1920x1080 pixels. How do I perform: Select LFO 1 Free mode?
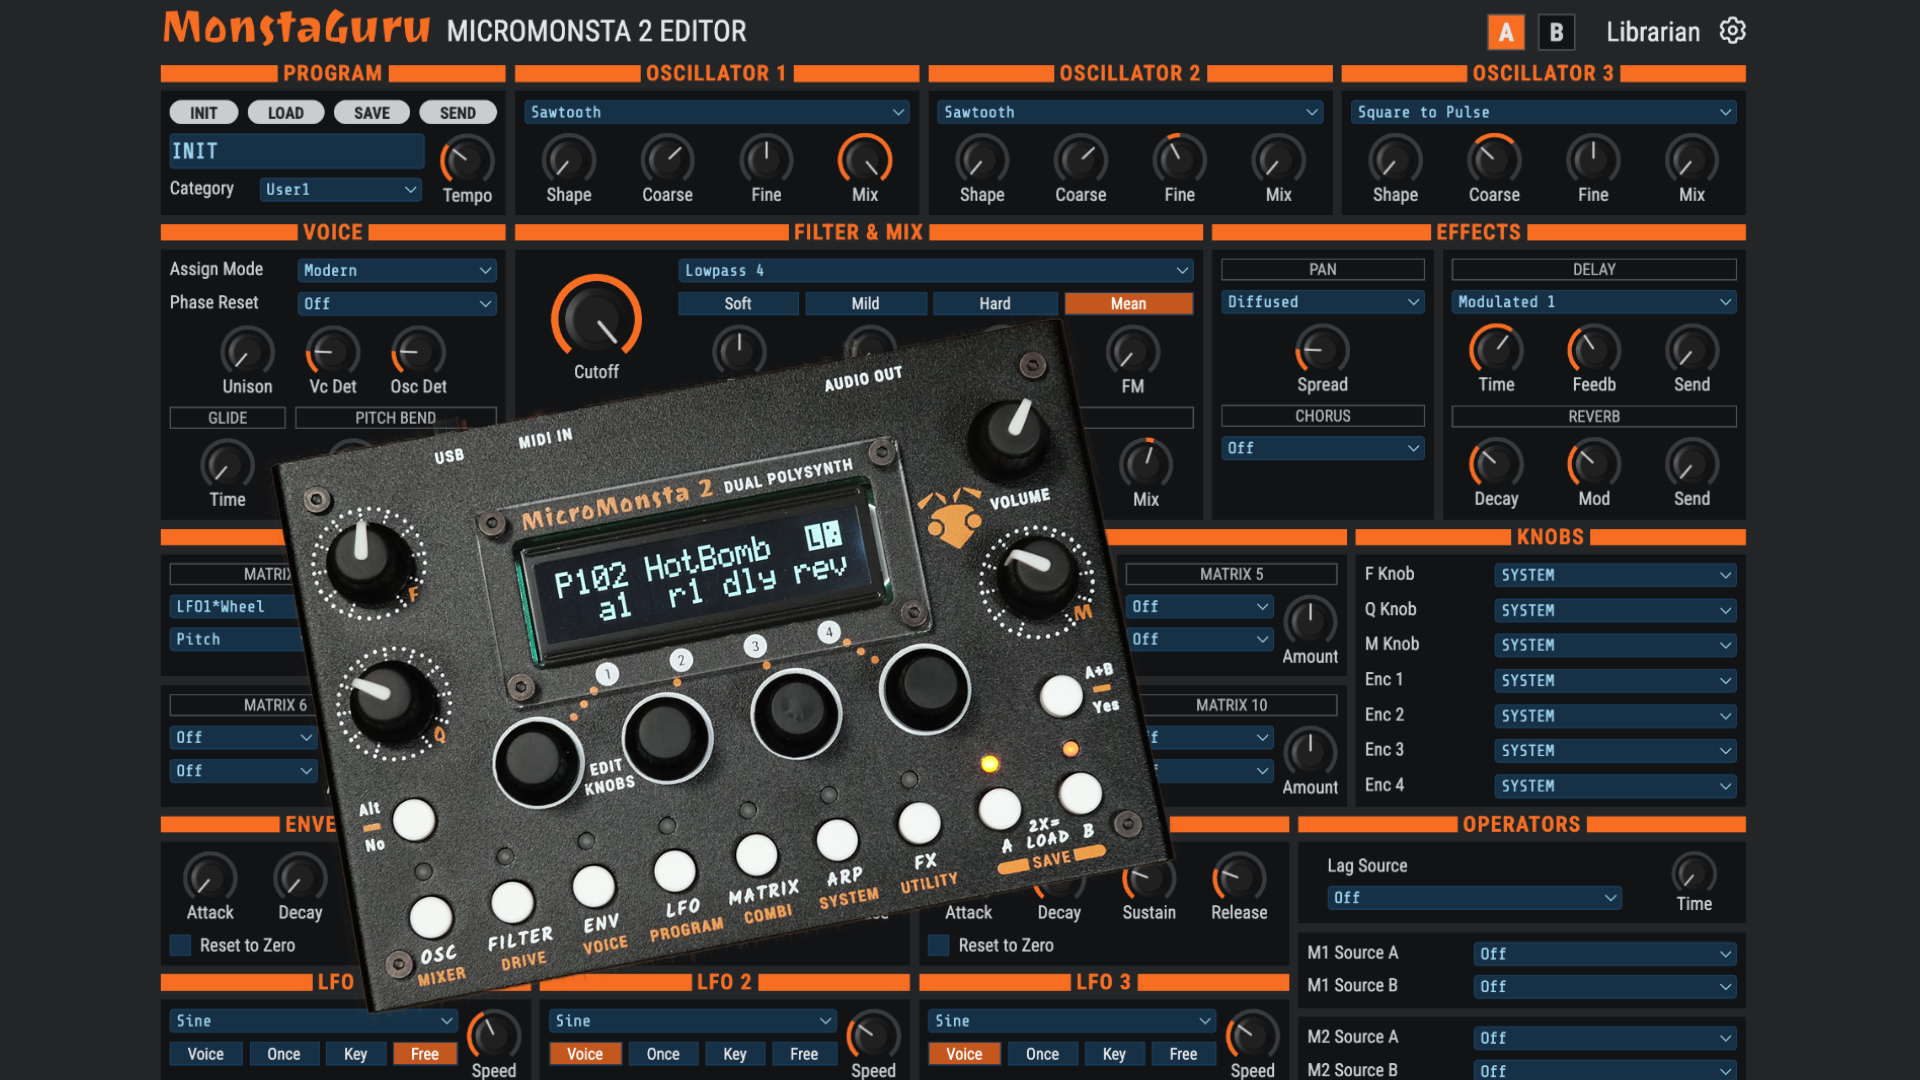(x=424, y=1054)
